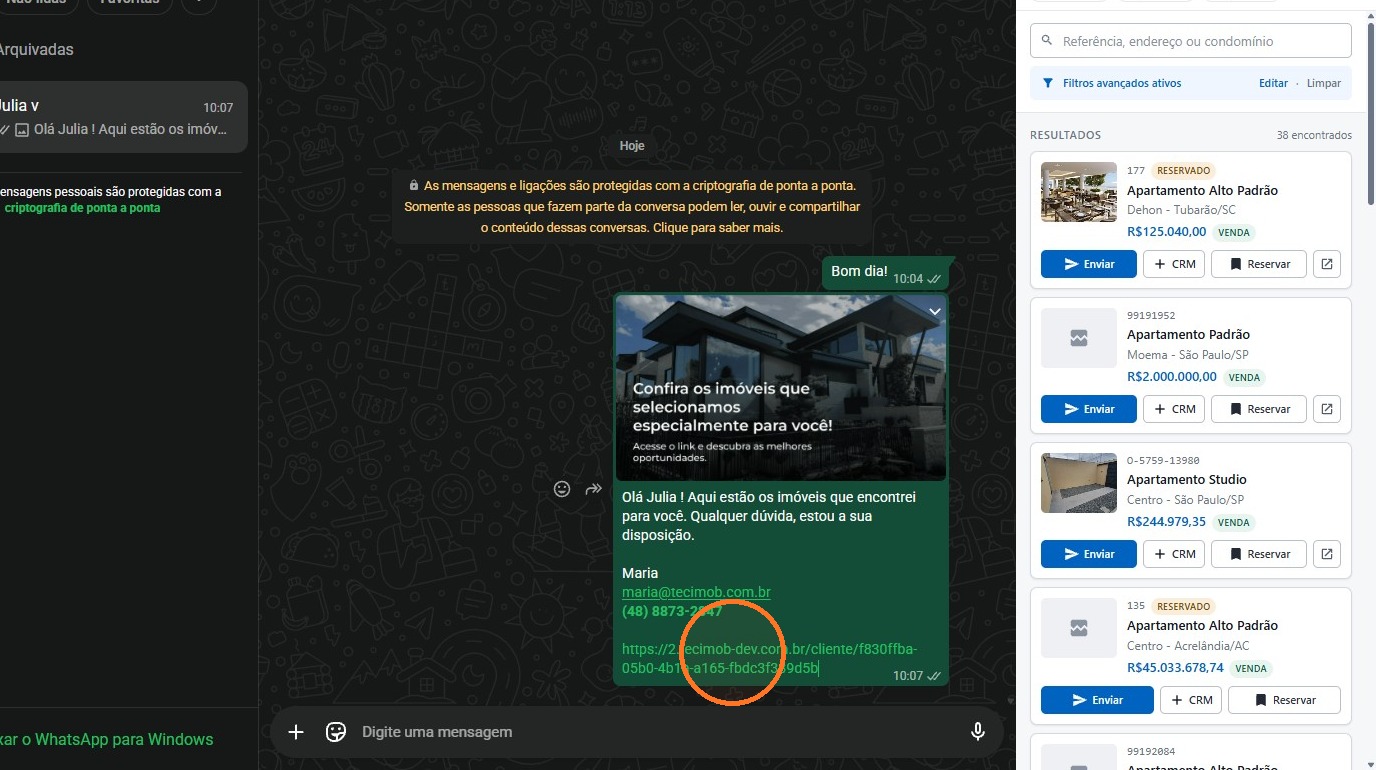Click the (48) phone number in the message

[672, 611]
